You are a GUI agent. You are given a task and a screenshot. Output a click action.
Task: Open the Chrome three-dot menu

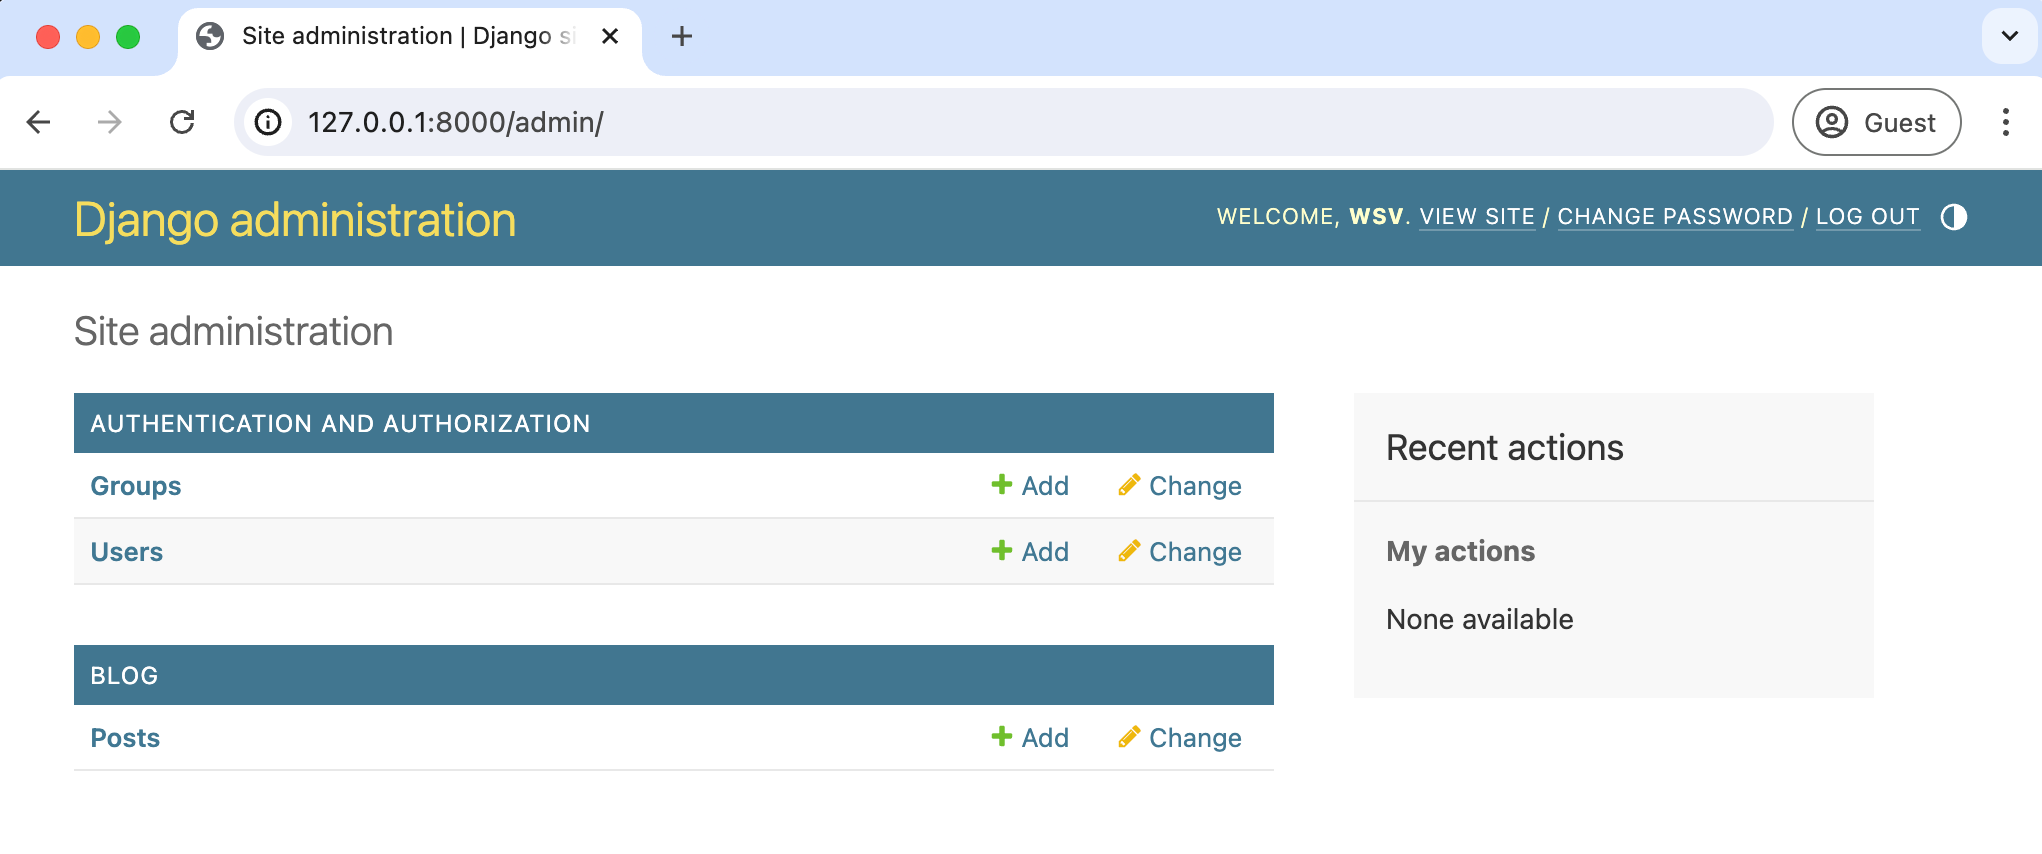(x=2005, y=122)
